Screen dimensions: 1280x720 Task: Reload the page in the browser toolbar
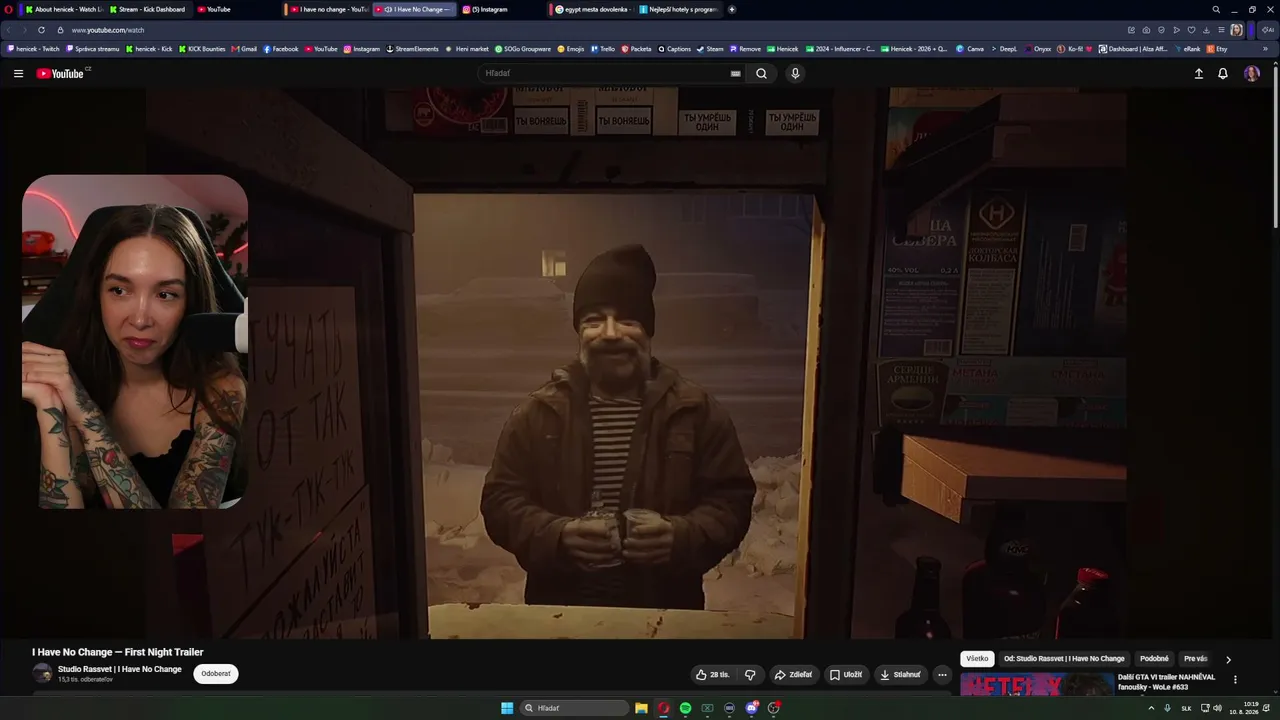point(41,30)
